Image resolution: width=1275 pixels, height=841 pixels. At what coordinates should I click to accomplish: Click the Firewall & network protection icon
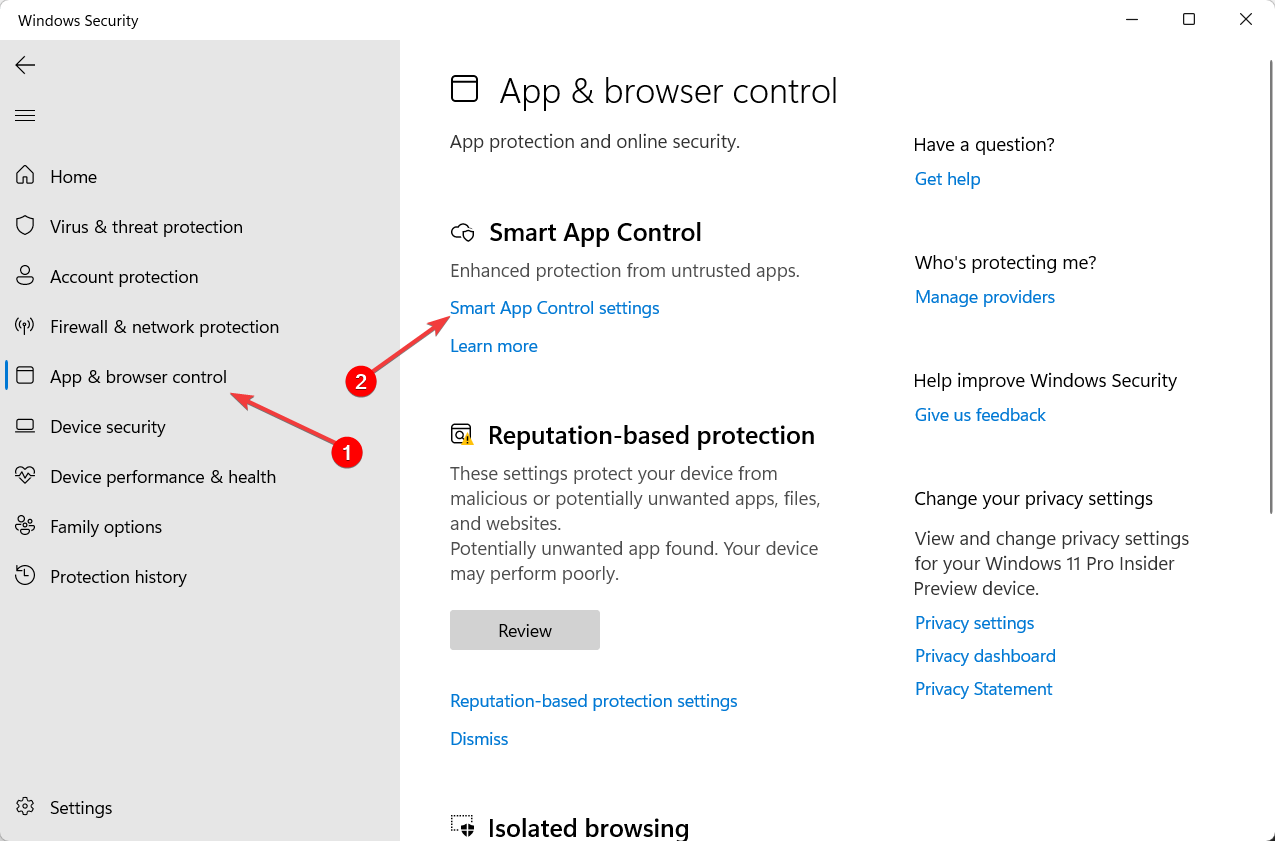(x=25, y=326)
